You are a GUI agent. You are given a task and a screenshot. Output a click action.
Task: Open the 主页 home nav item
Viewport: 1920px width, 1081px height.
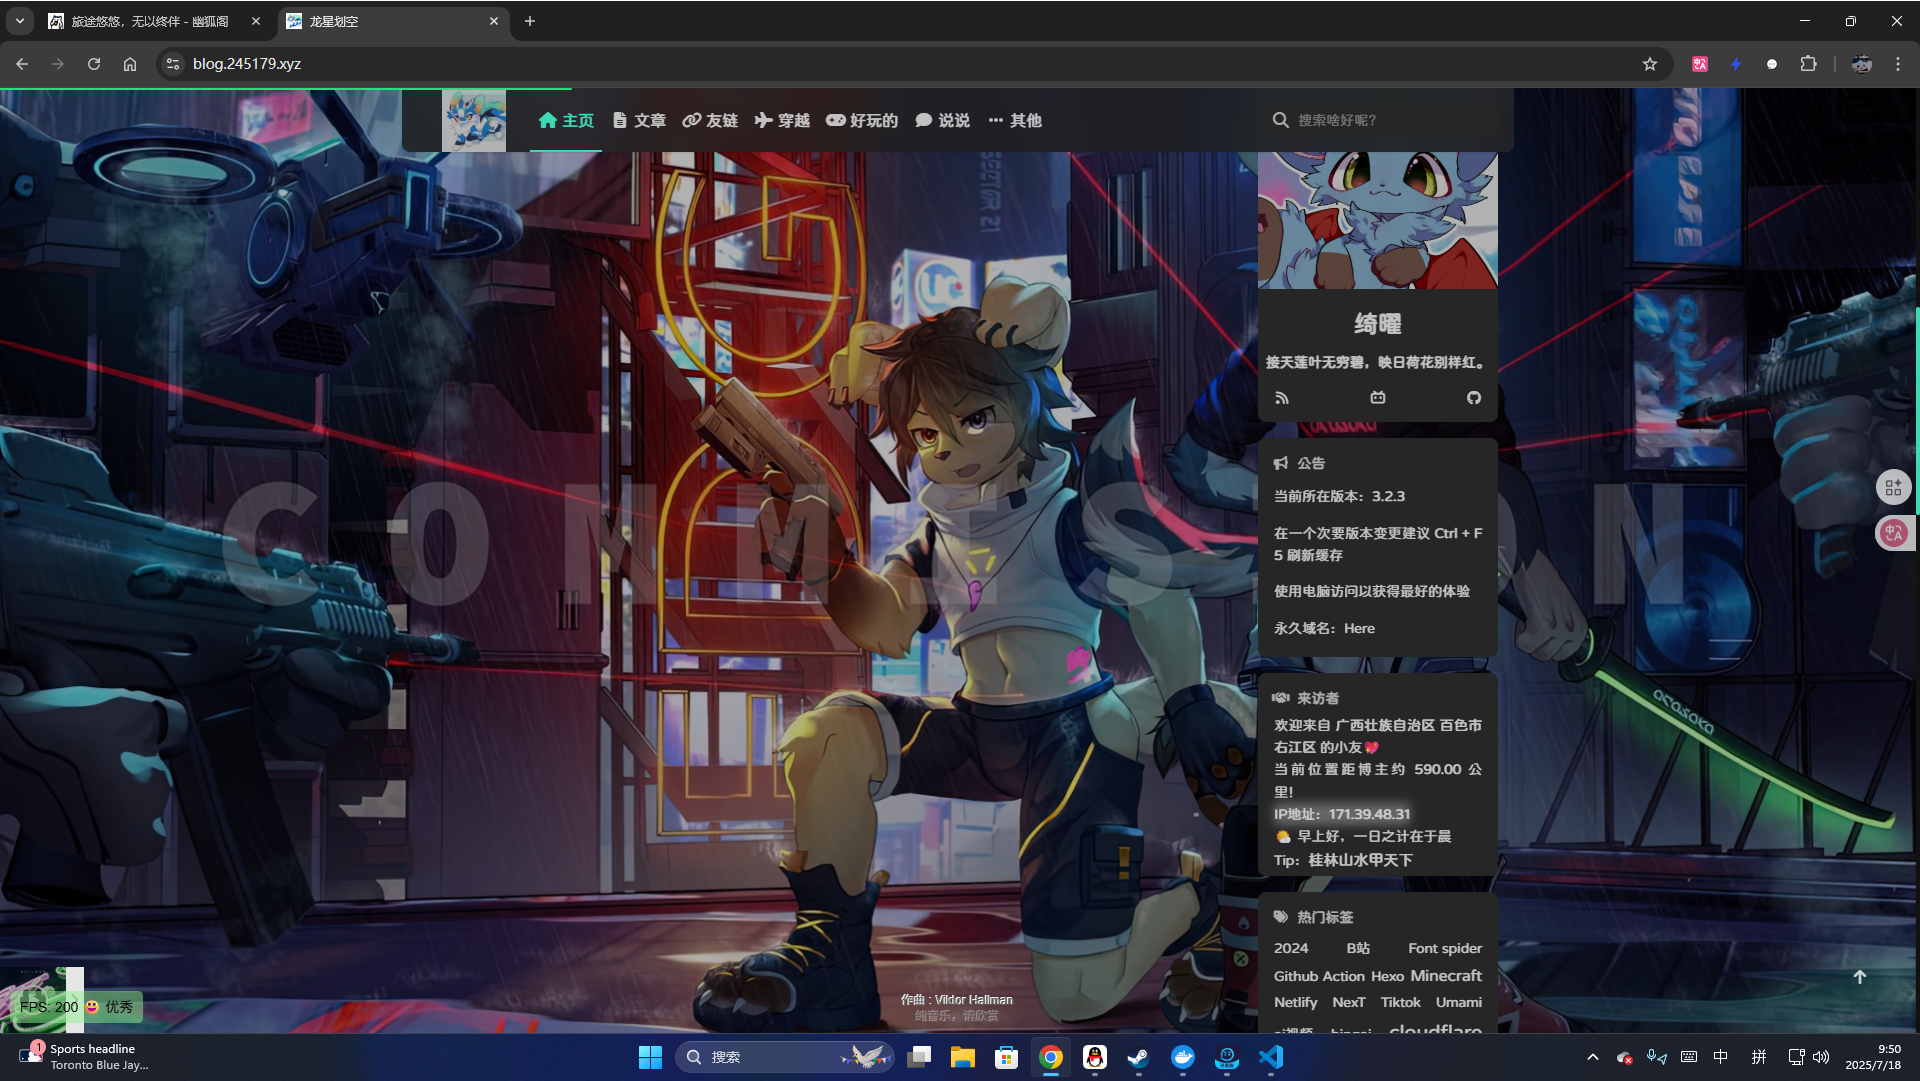tap(566, 120)
